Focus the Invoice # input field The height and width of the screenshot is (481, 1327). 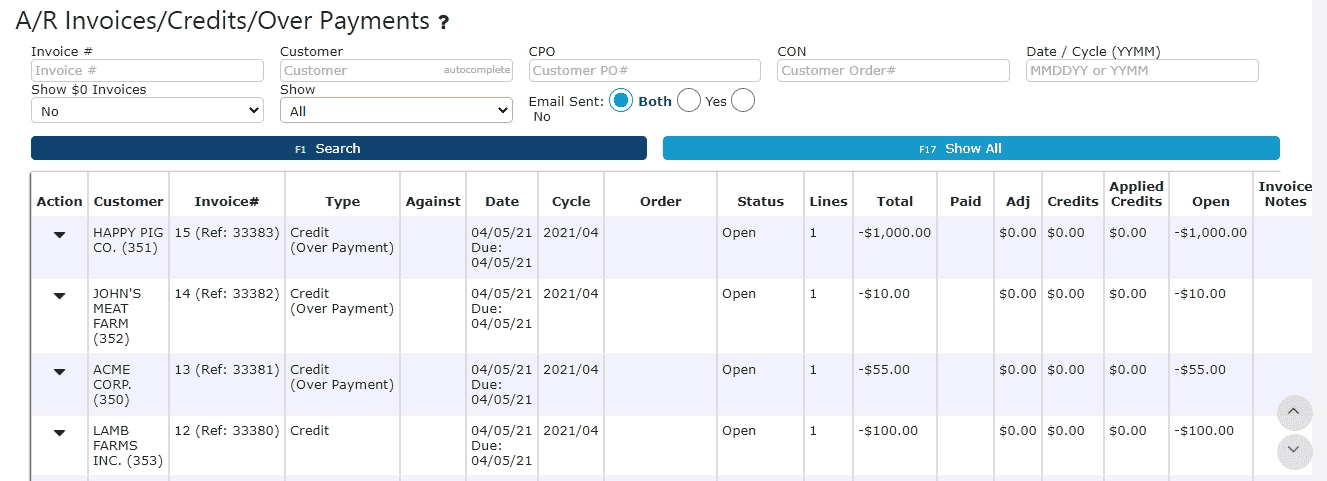(147, 71)
